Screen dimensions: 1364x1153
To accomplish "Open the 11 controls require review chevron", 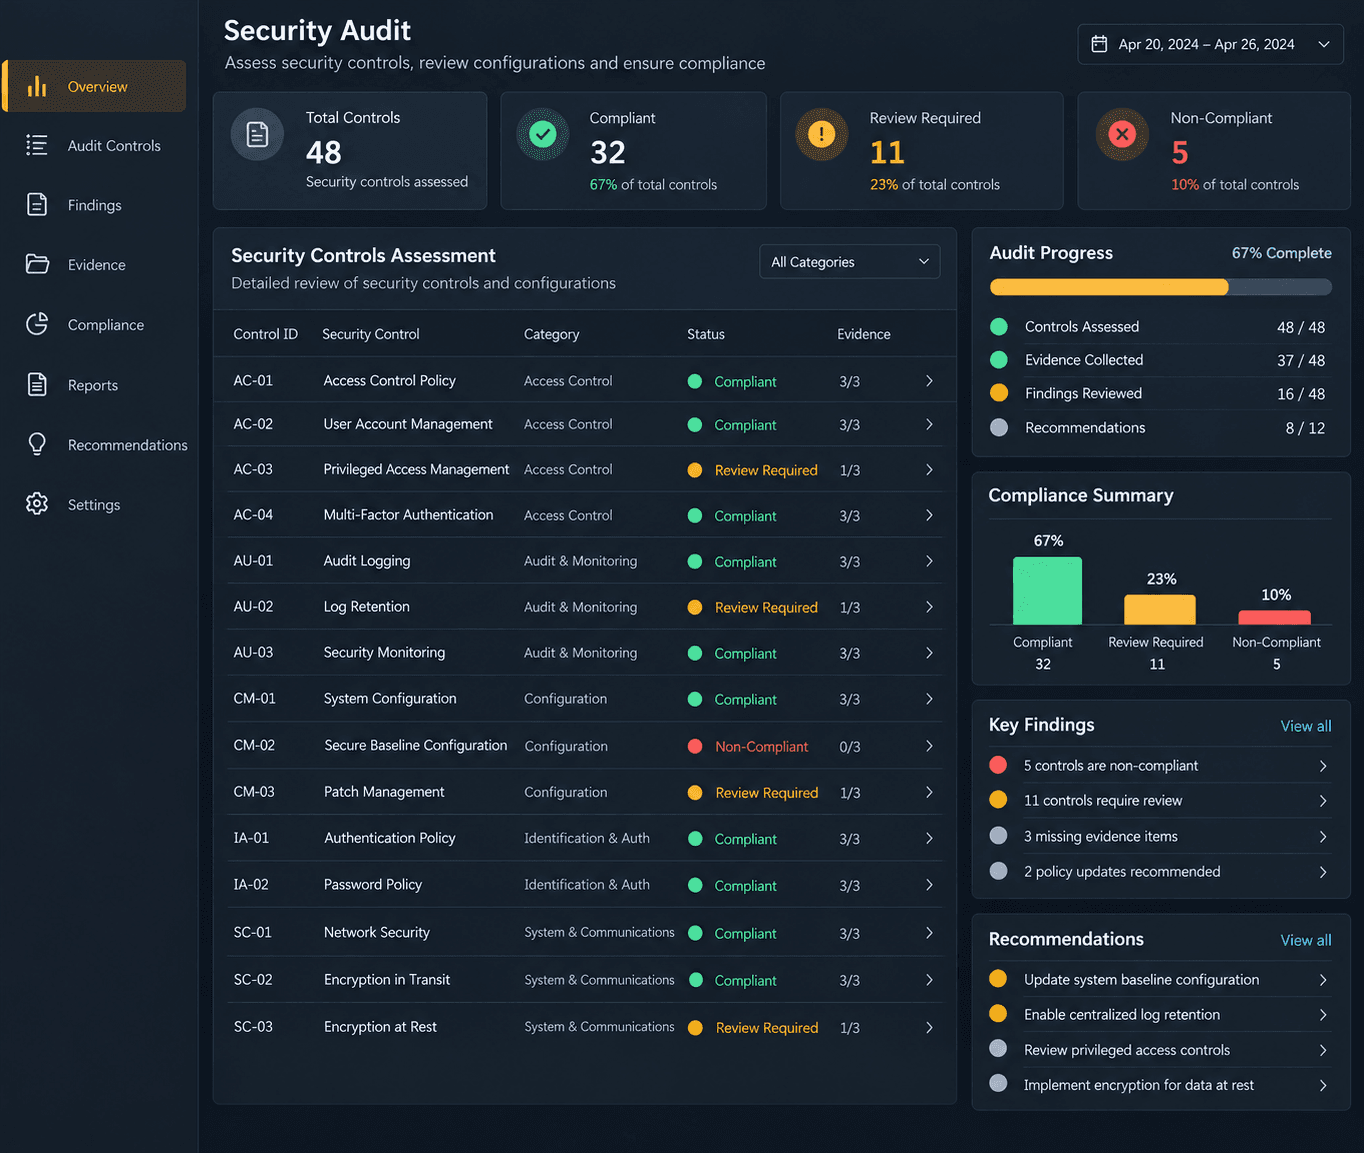I will [1323, 801].
